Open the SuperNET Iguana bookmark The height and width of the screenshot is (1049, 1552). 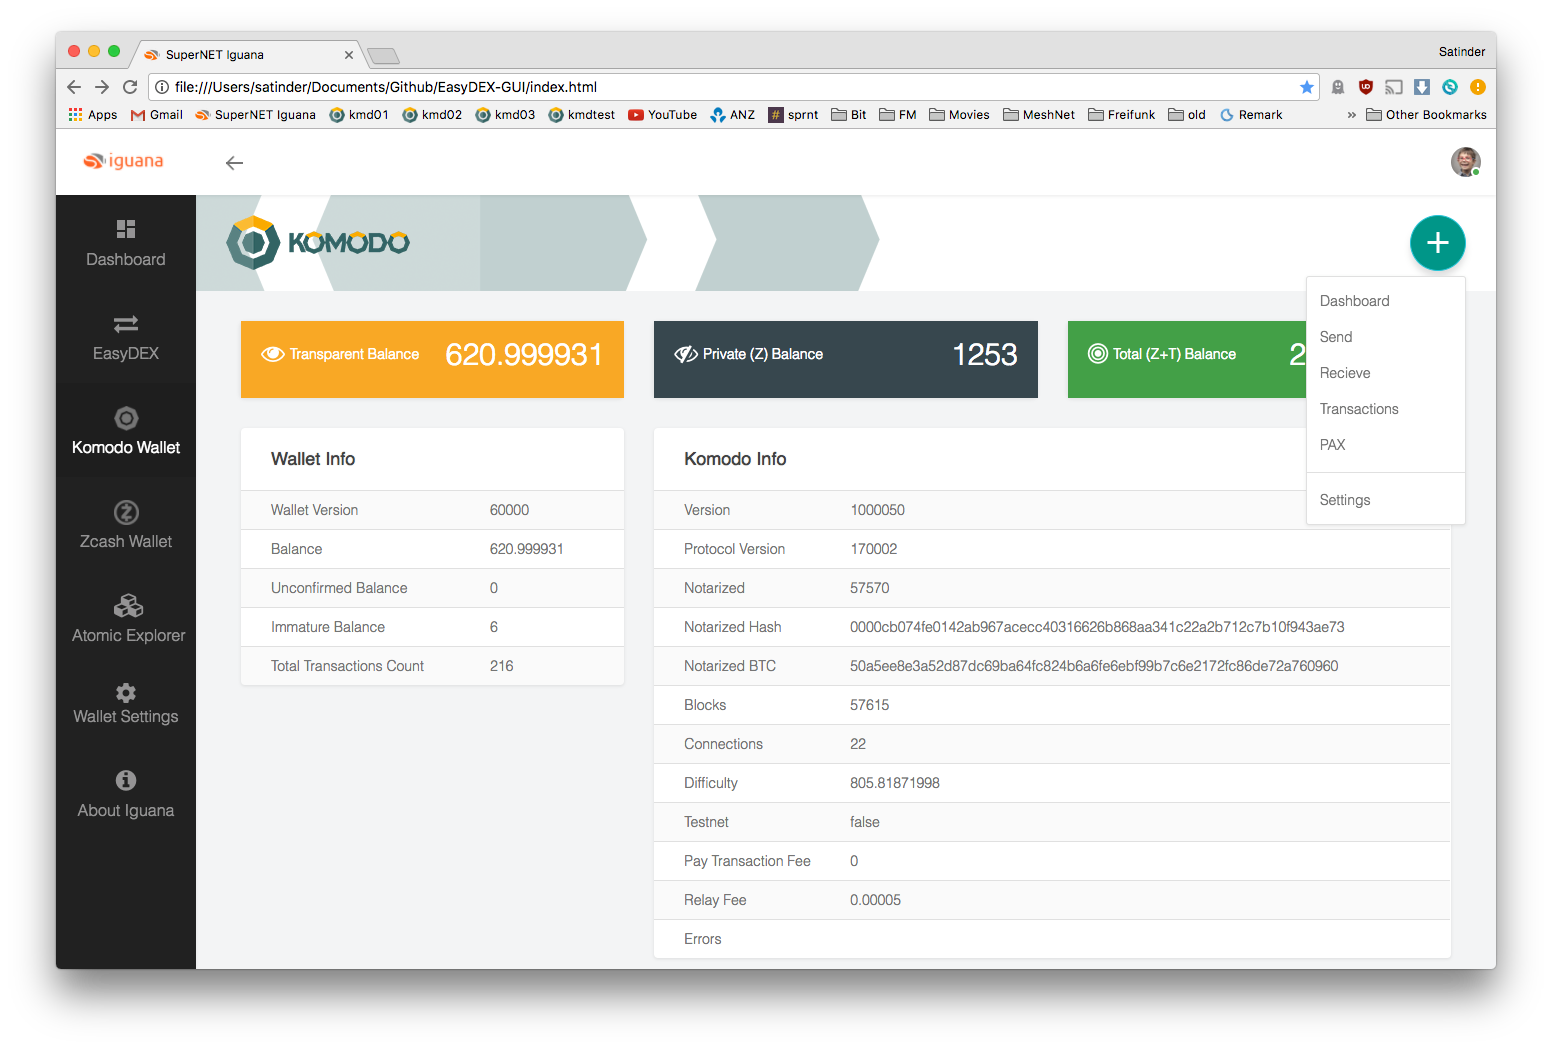tap(256, 115)
